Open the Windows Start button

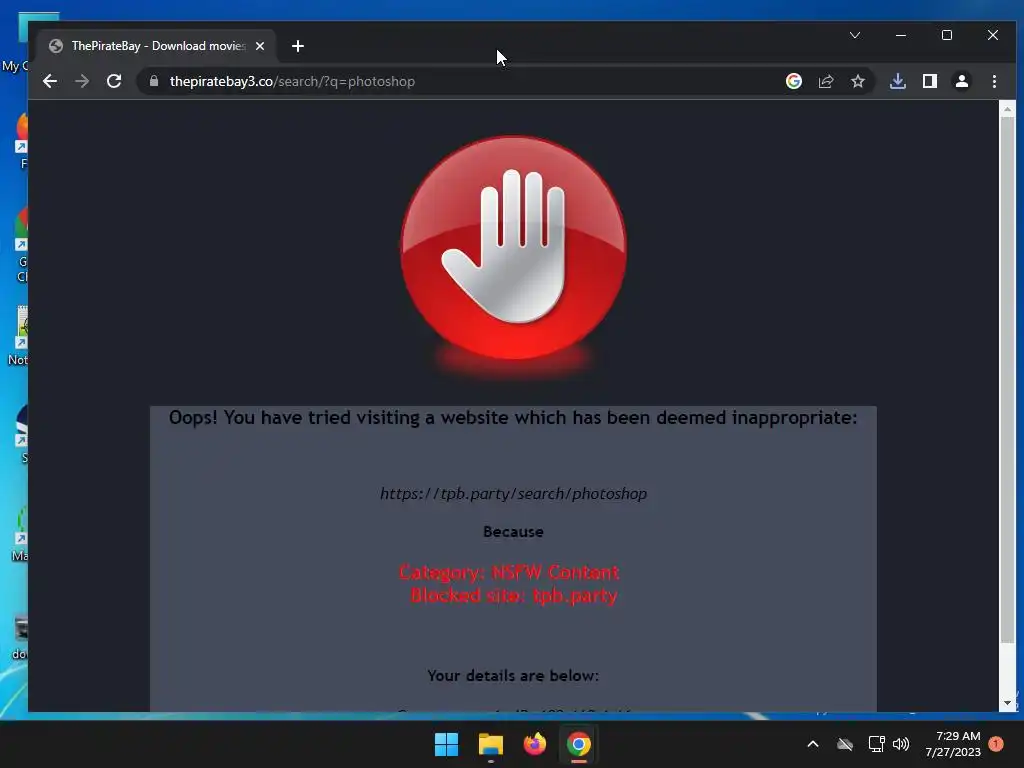coord(447,744)
